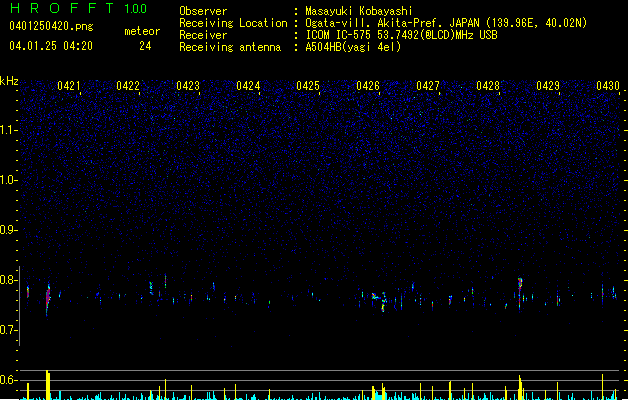This screenshot has height=400, width=629.
Task: Click the 0425 time marker
Action: click(308, 86)
